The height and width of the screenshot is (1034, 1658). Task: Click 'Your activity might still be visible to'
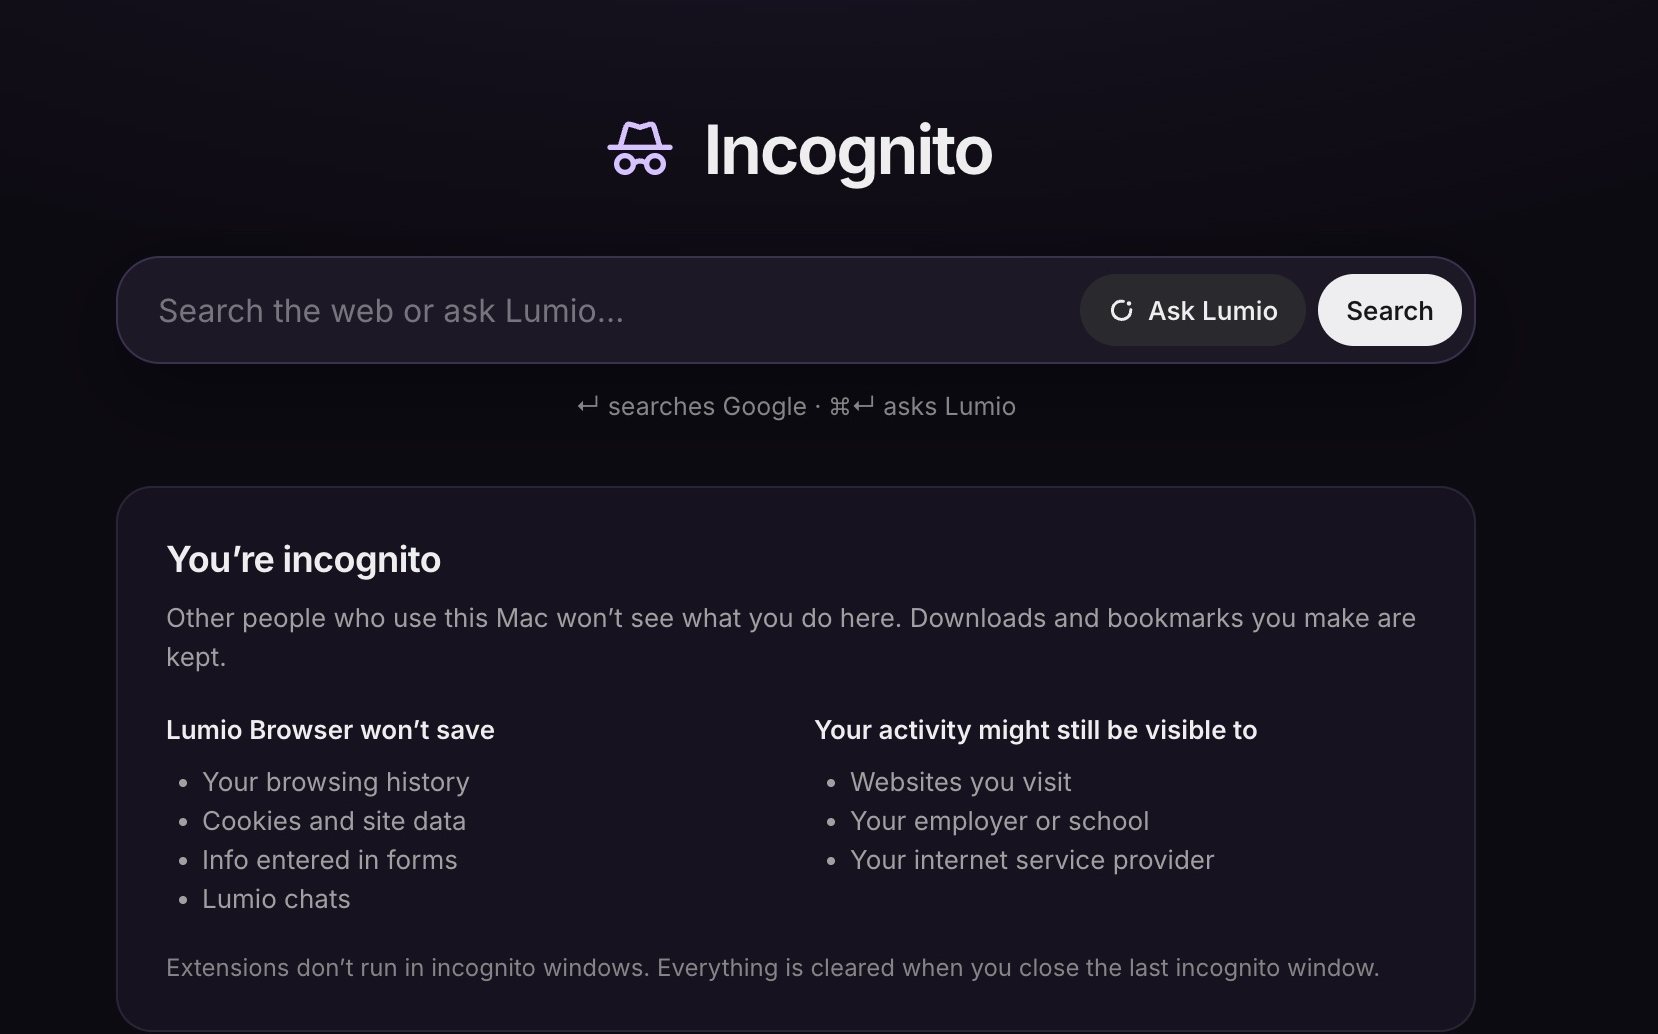(1035, 730)
